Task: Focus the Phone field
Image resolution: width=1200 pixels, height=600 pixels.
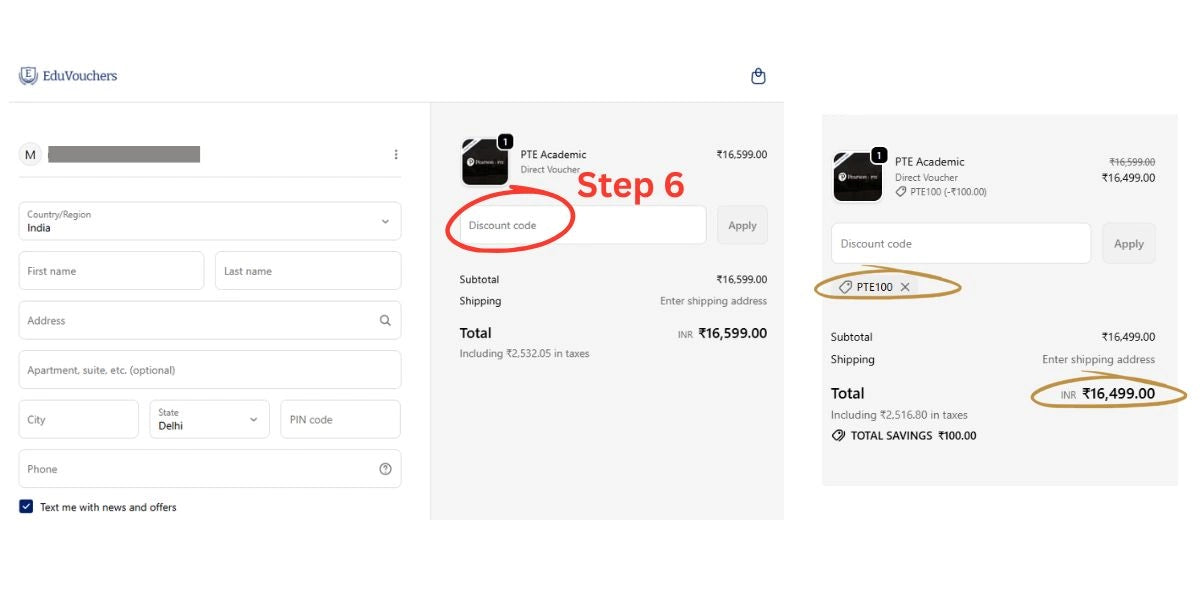Action: (210, 469)
